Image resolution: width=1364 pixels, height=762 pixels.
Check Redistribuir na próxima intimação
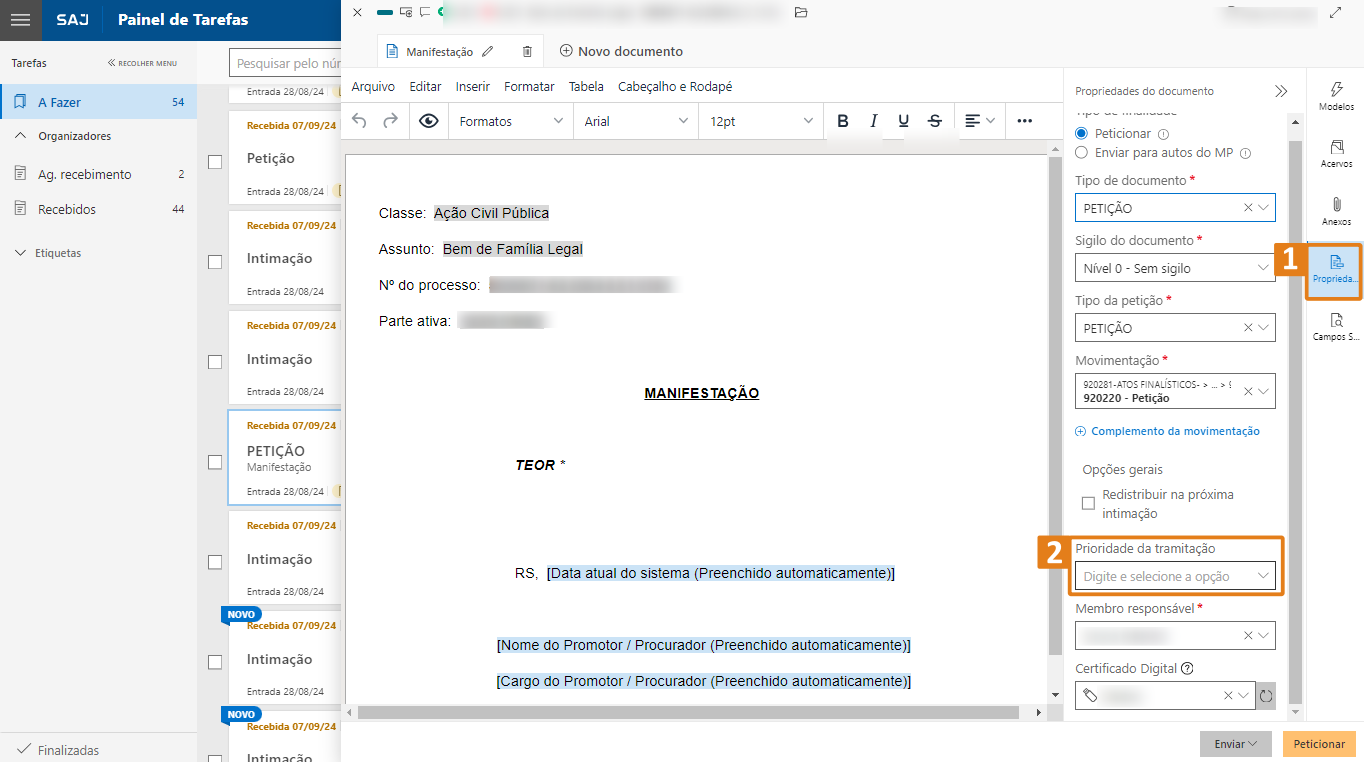1088,503
